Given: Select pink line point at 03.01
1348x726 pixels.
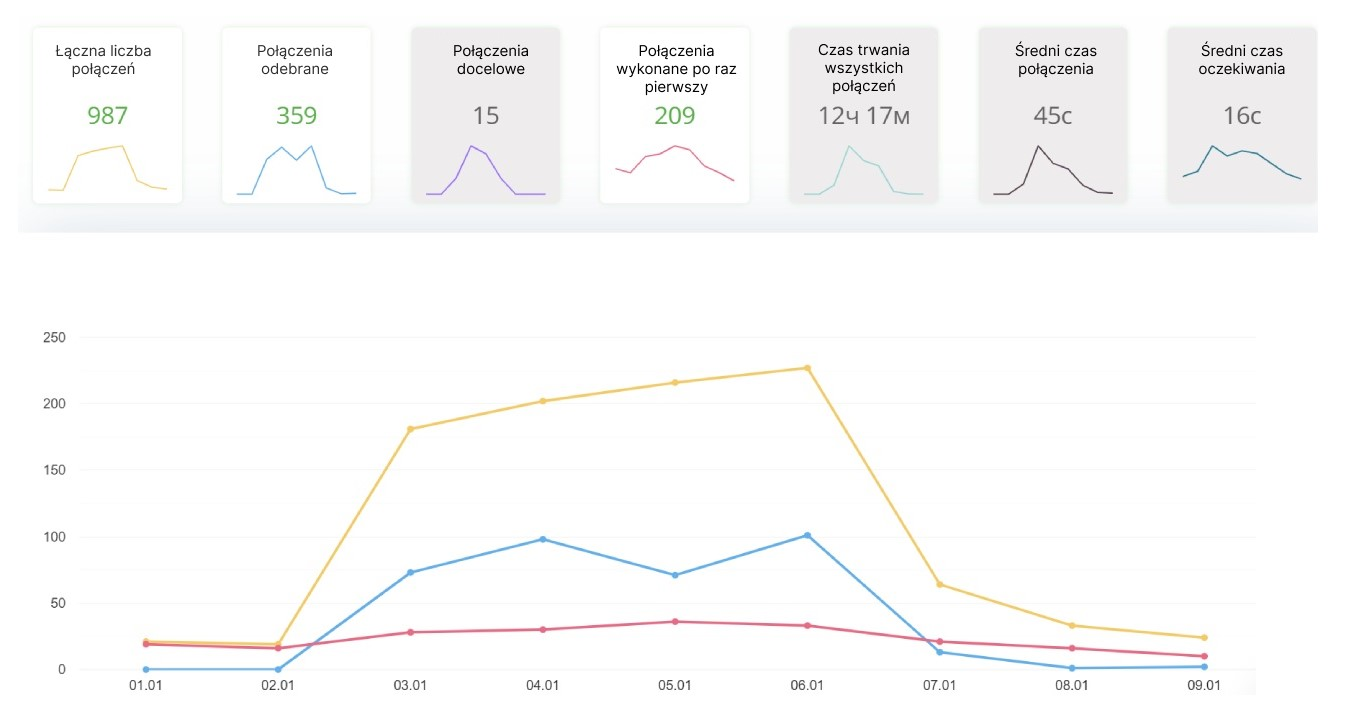Looking at the screenshot, I should click(x=410, y=632).
